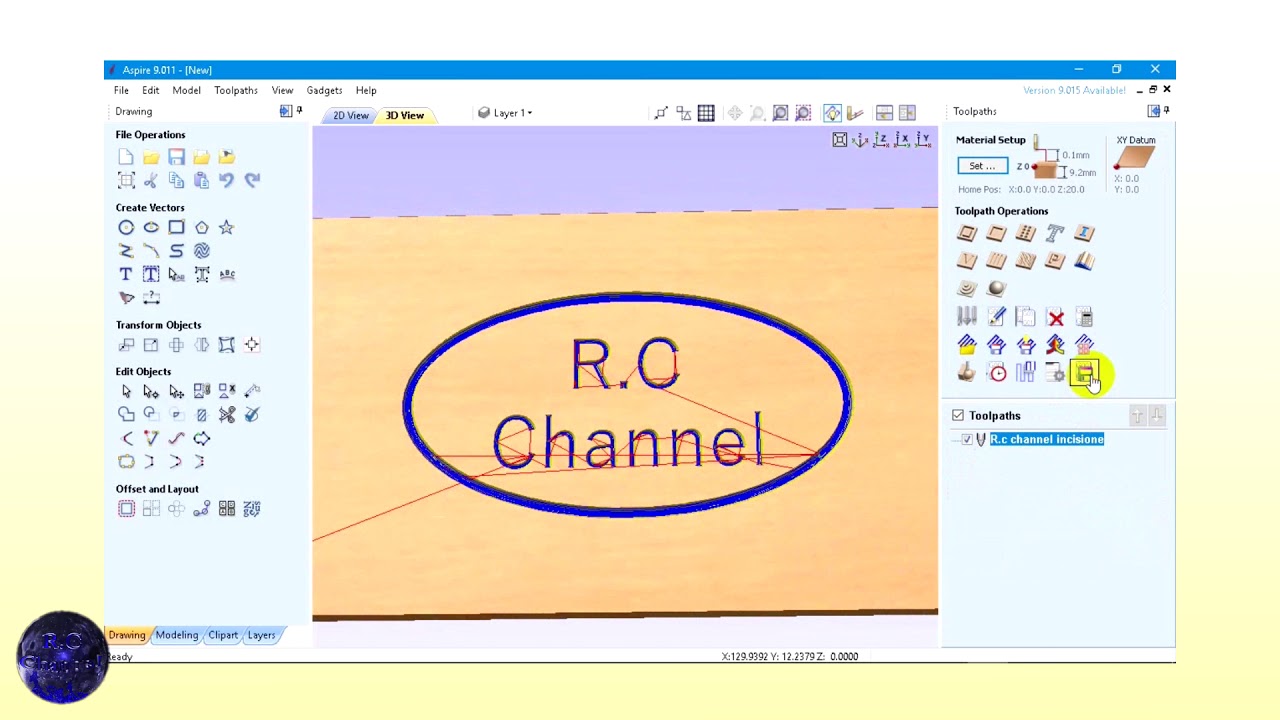Click the material Set... button
This screenshot has width=1280, height=720.
click(982, 166)
